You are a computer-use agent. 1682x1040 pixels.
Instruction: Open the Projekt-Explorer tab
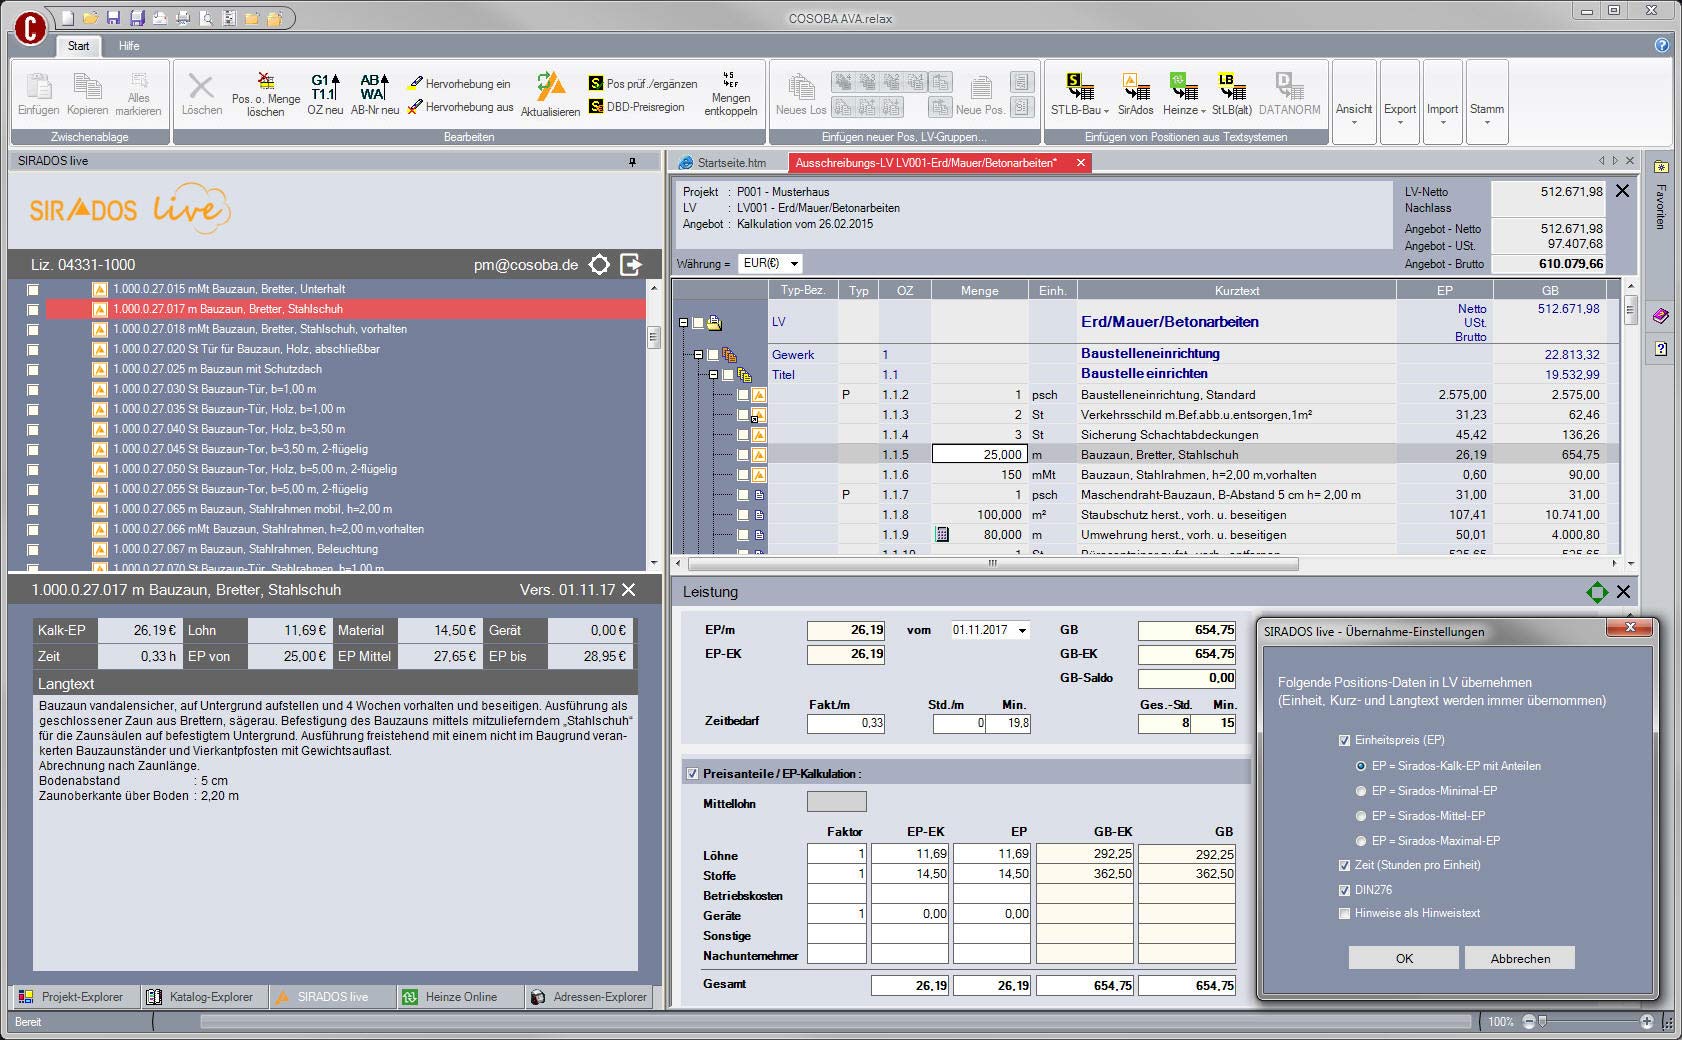coord(73,997)
